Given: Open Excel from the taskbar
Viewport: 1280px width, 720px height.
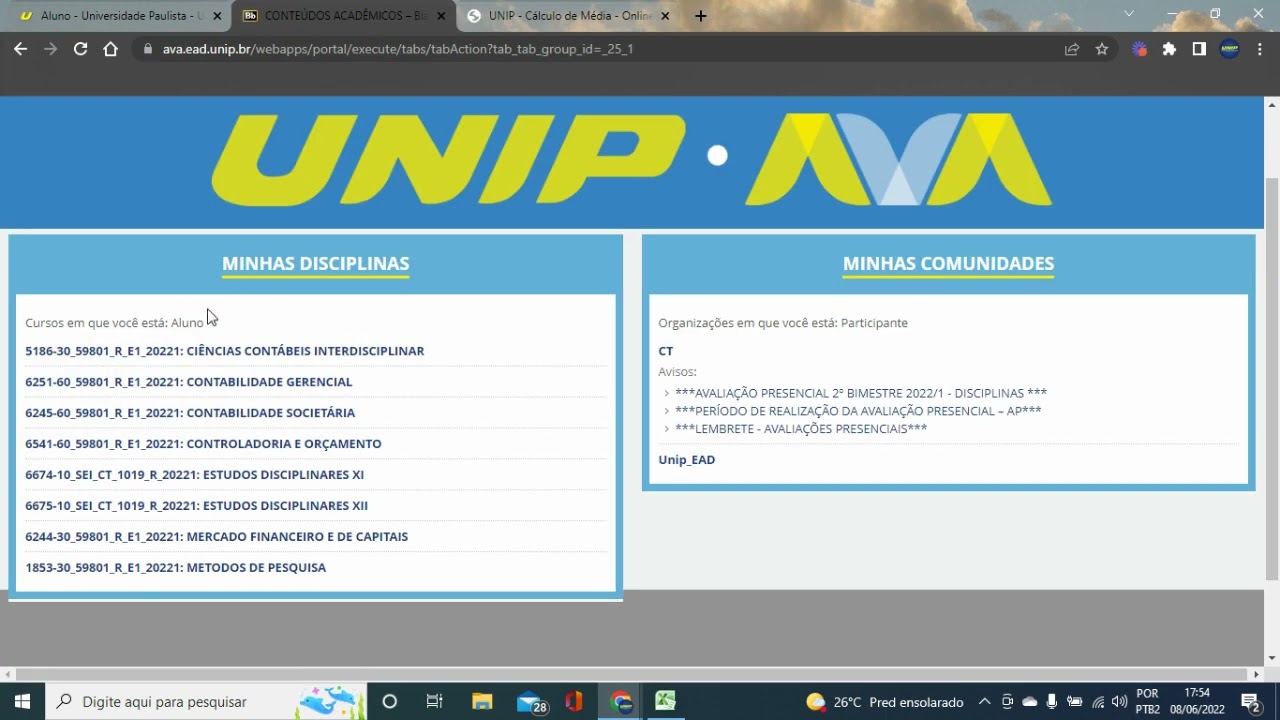Looking at the screenshot, I should (x=666, y=701).
